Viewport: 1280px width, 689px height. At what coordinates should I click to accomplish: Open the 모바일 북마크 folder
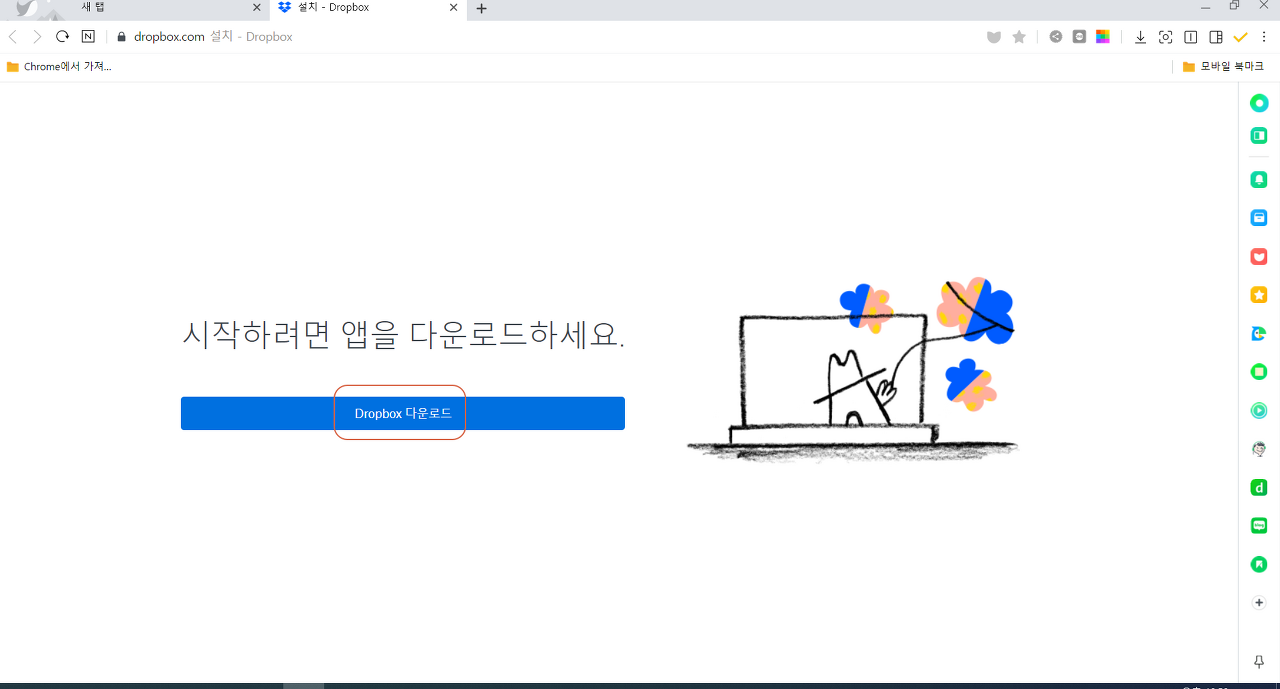click(1222, 66)
